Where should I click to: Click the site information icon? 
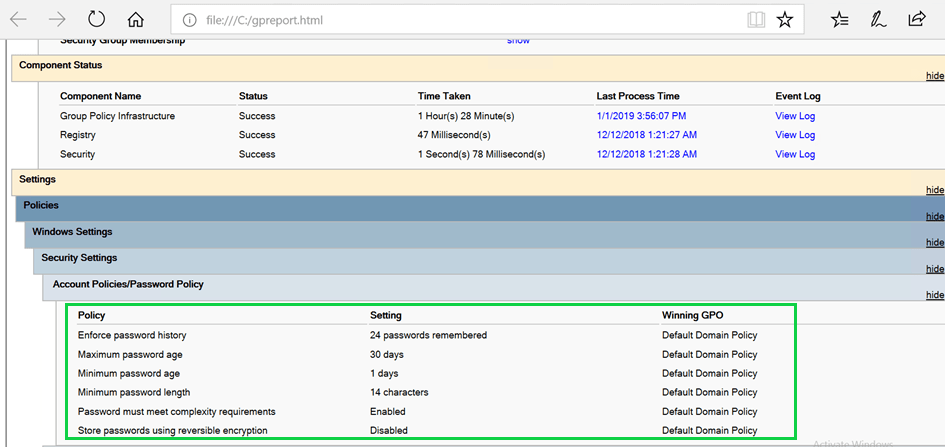190,20
